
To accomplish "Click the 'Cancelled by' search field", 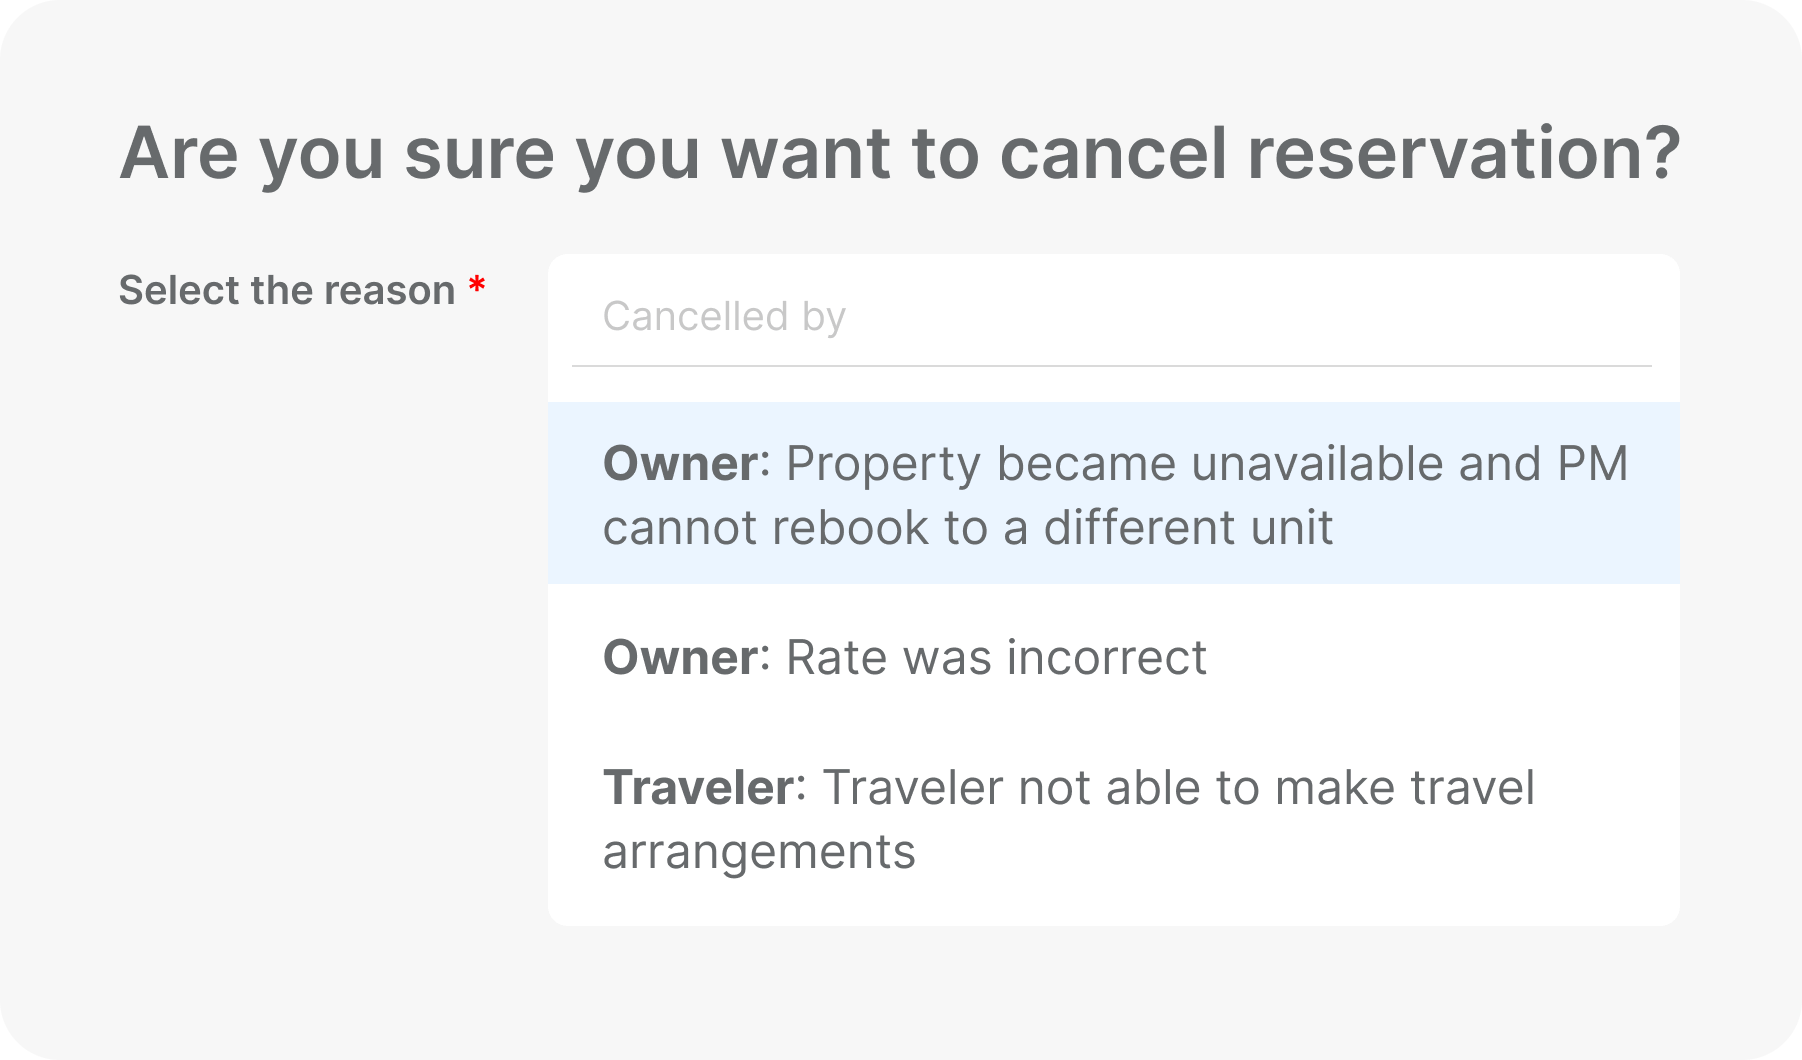I will [1110, 317].
